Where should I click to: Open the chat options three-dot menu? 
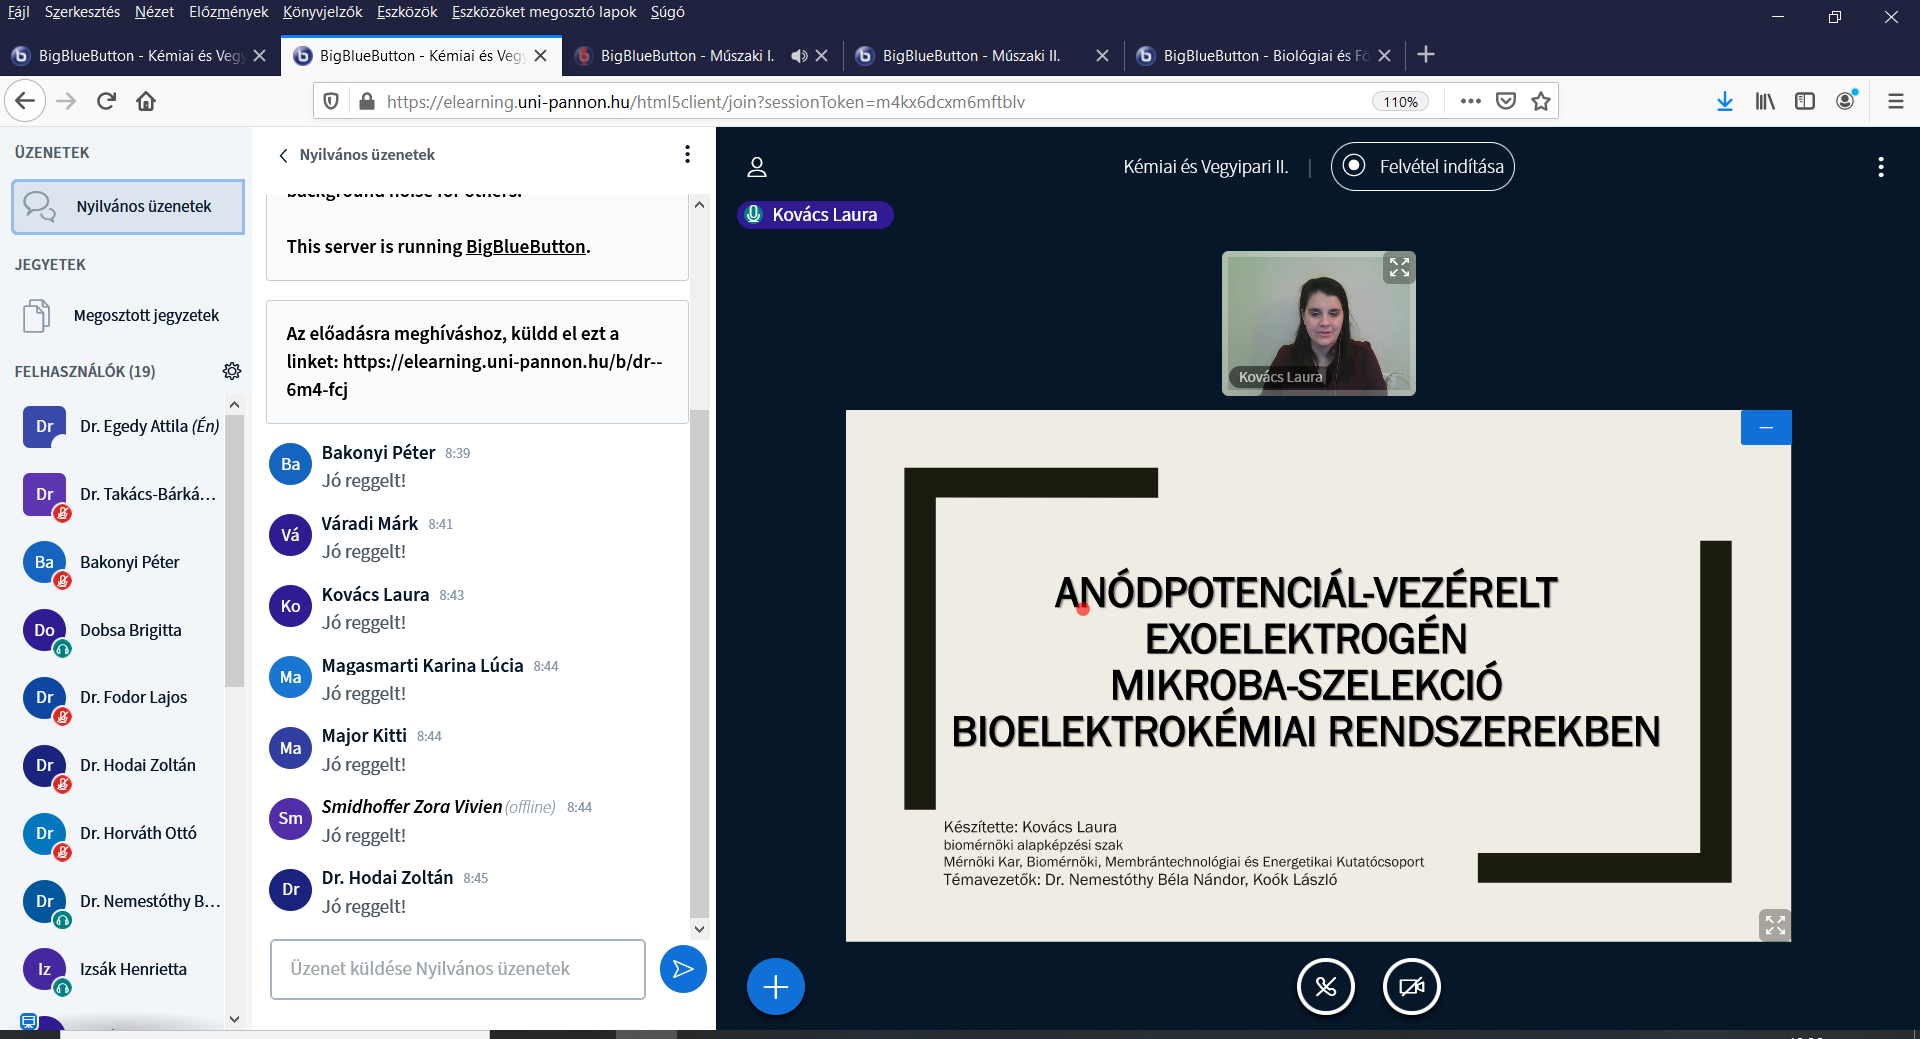click(x=687, y=154)
